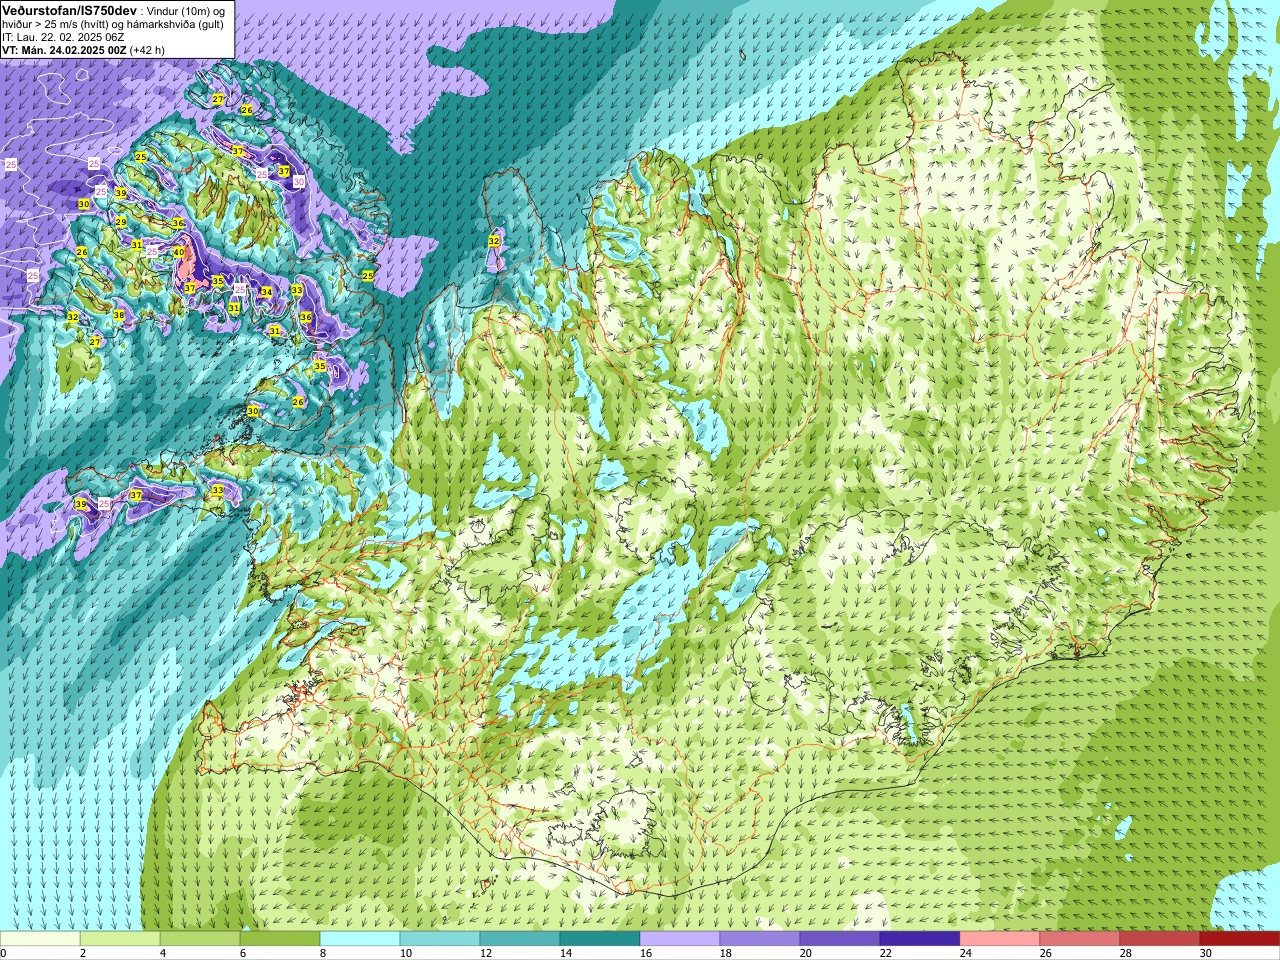Click the white-boxed '30' gust contour label

coord(299,181)
